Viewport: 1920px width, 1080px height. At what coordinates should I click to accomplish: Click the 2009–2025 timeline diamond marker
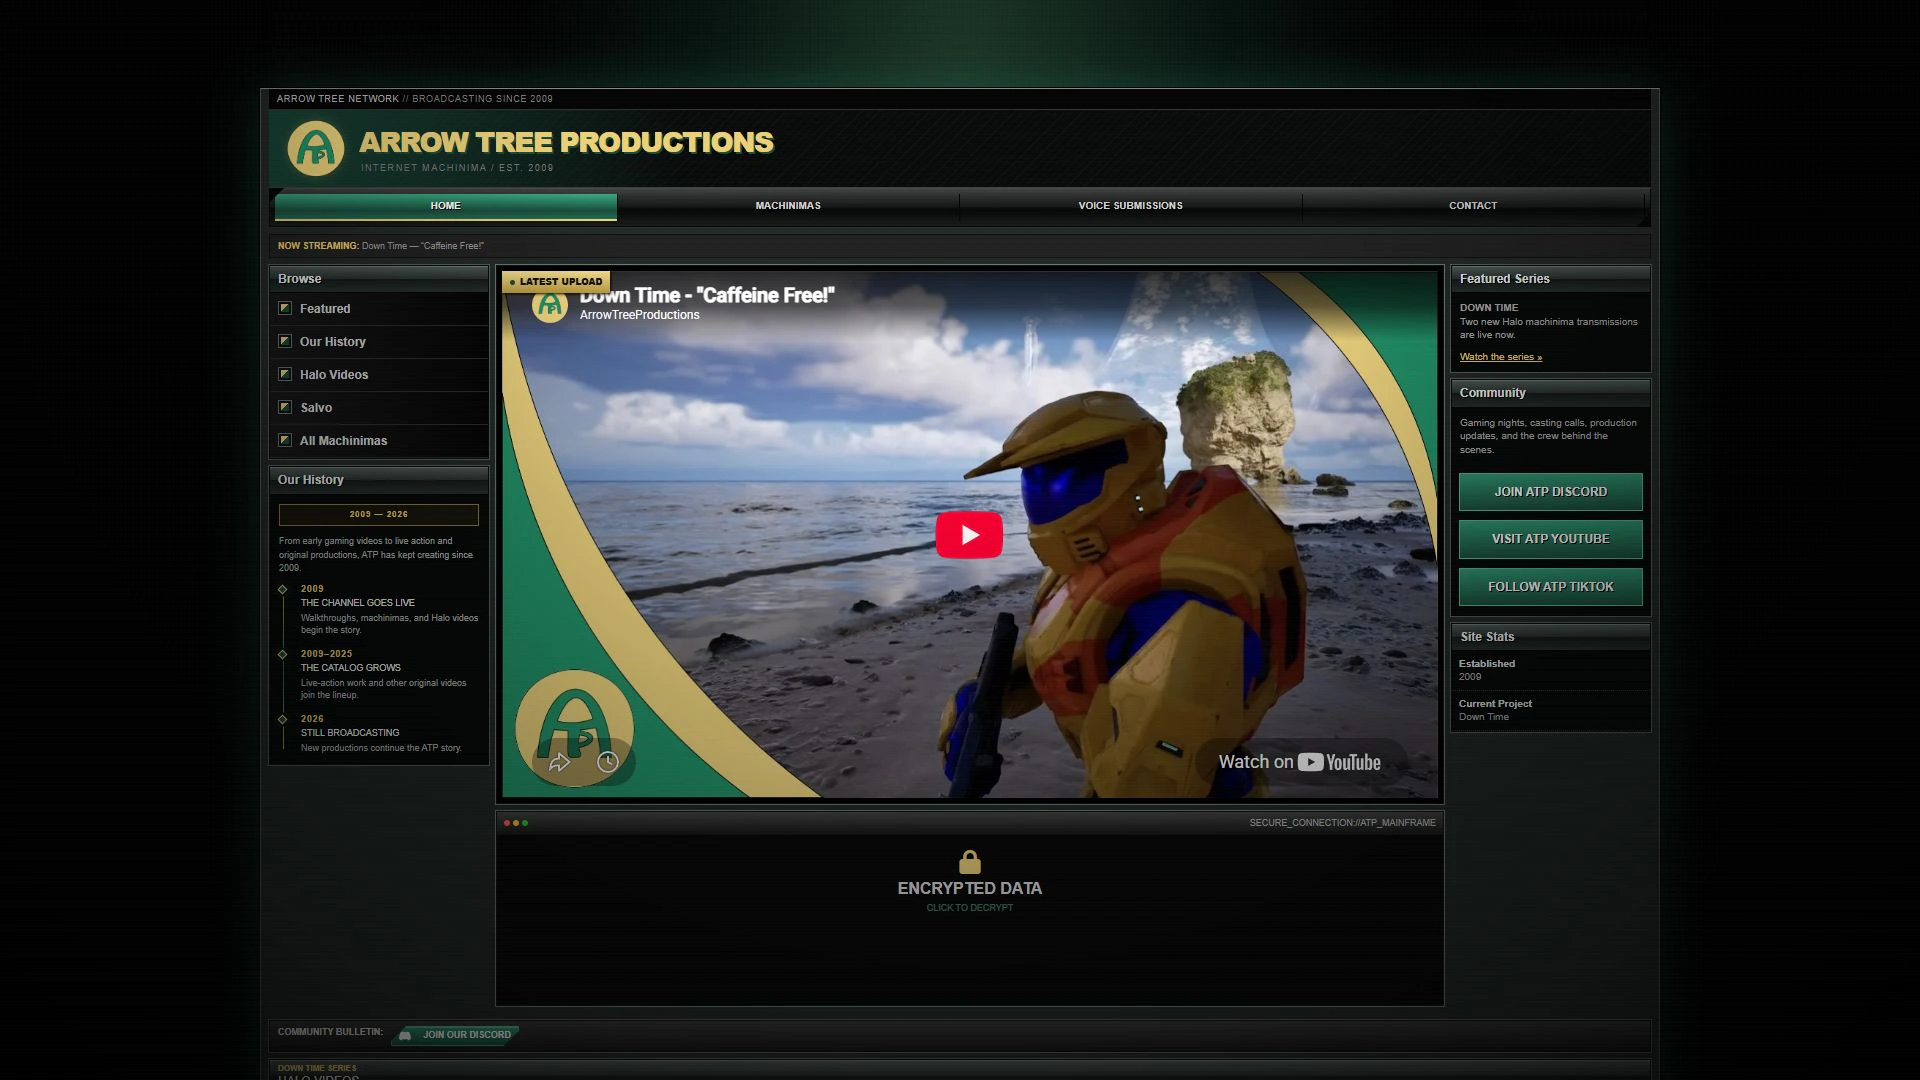[283, 654]
